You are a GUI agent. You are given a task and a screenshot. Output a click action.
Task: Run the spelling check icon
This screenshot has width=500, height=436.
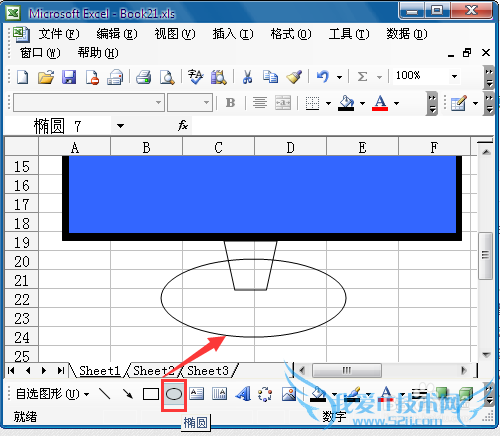point(195,77)
